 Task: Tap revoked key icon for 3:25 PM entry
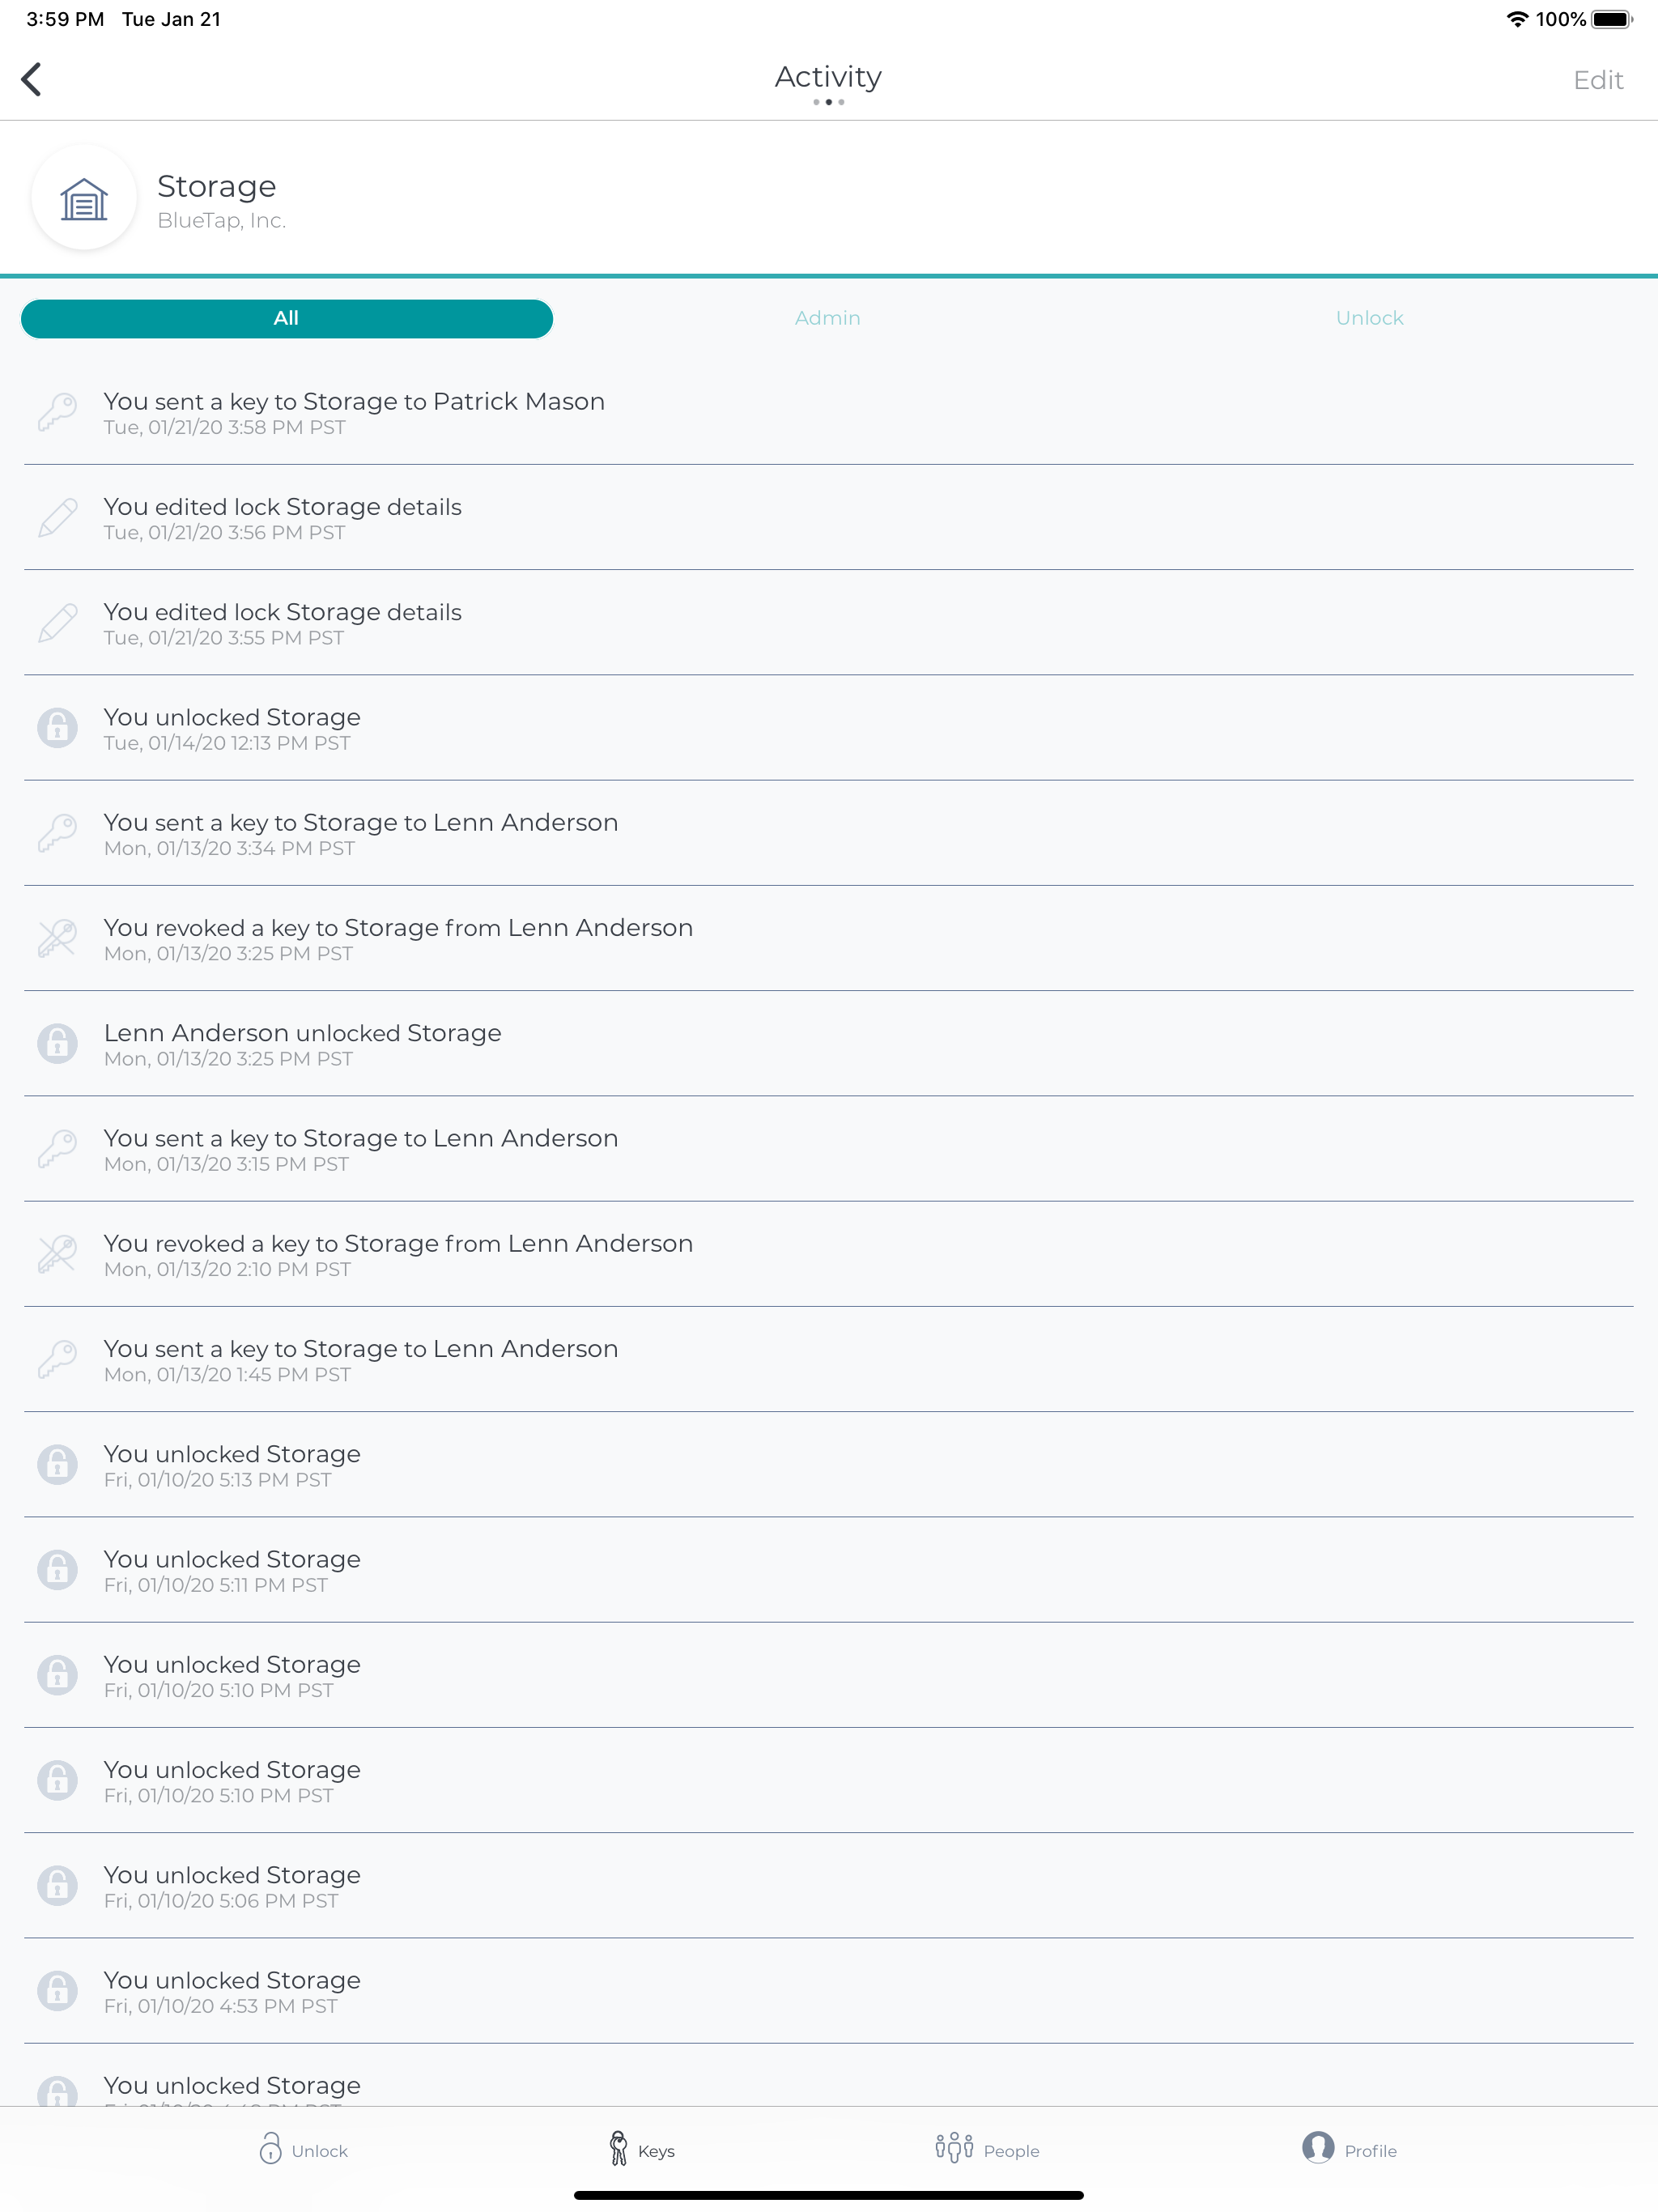pyautogui.click(x=58, y=938)
